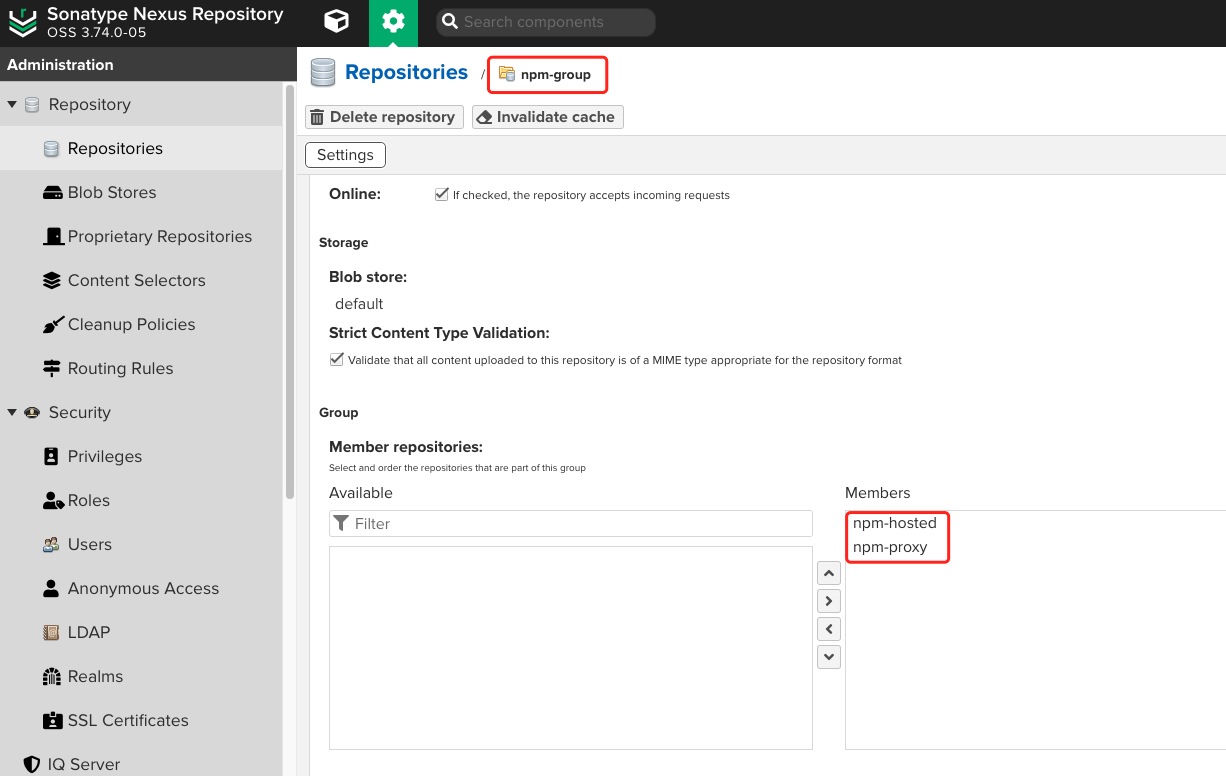
Task: Collapse the Repository tree section
Action: pos(12,105)
